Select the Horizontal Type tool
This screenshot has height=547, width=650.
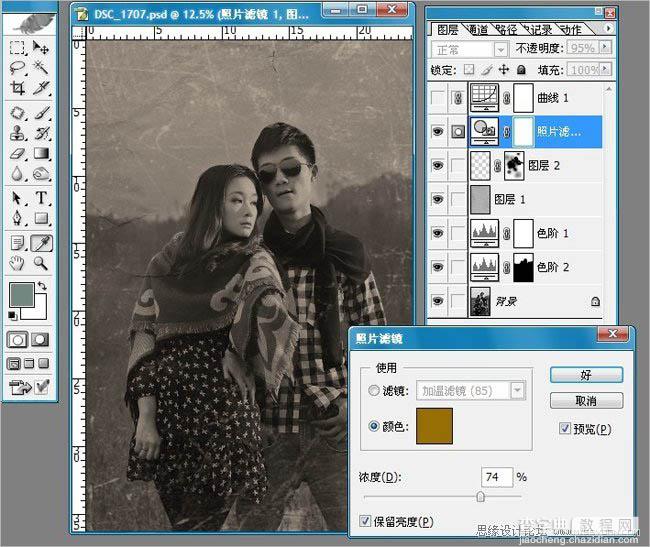point(41,198)
